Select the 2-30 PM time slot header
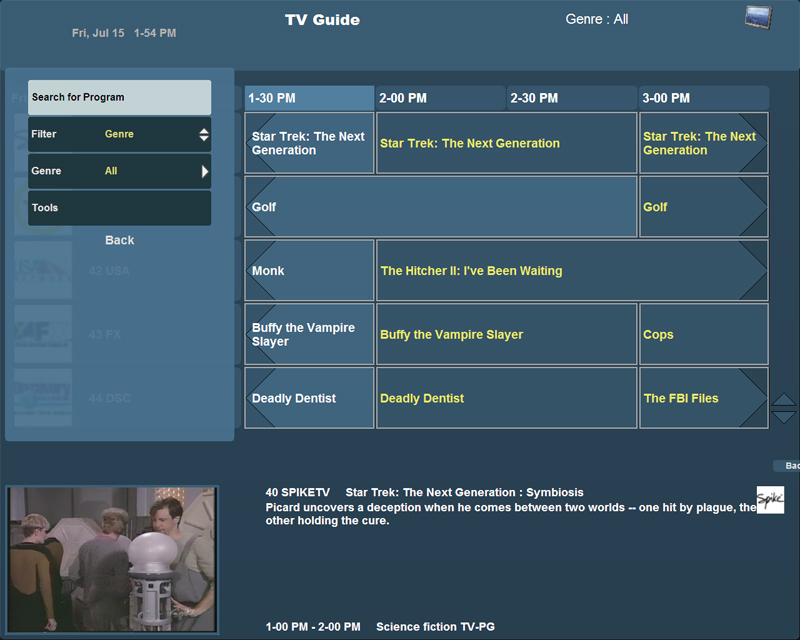This screenshot has height=640, width=800. [x=572, y=98]
